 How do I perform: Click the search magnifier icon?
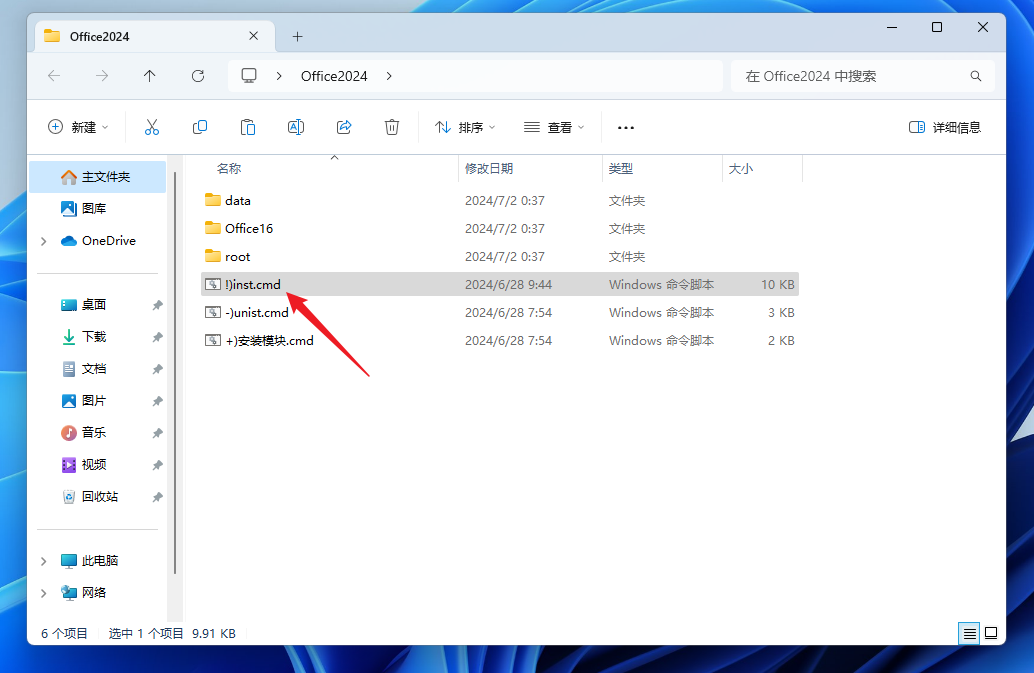976,76
